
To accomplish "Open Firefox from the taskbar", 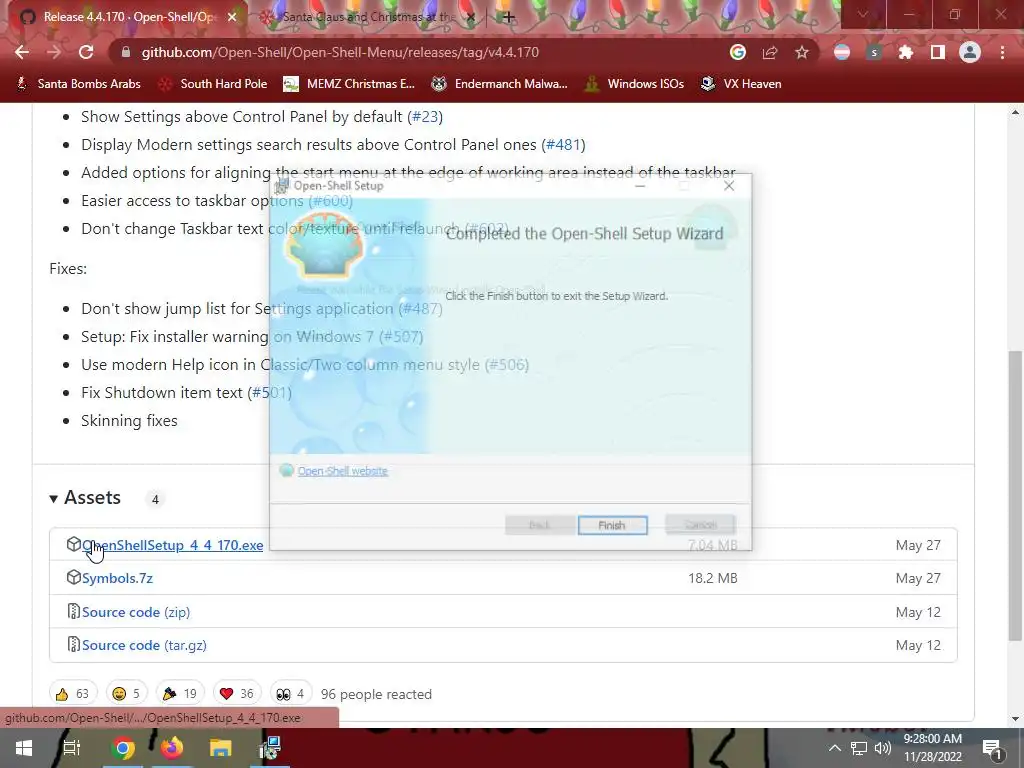I will click(172, 748).
